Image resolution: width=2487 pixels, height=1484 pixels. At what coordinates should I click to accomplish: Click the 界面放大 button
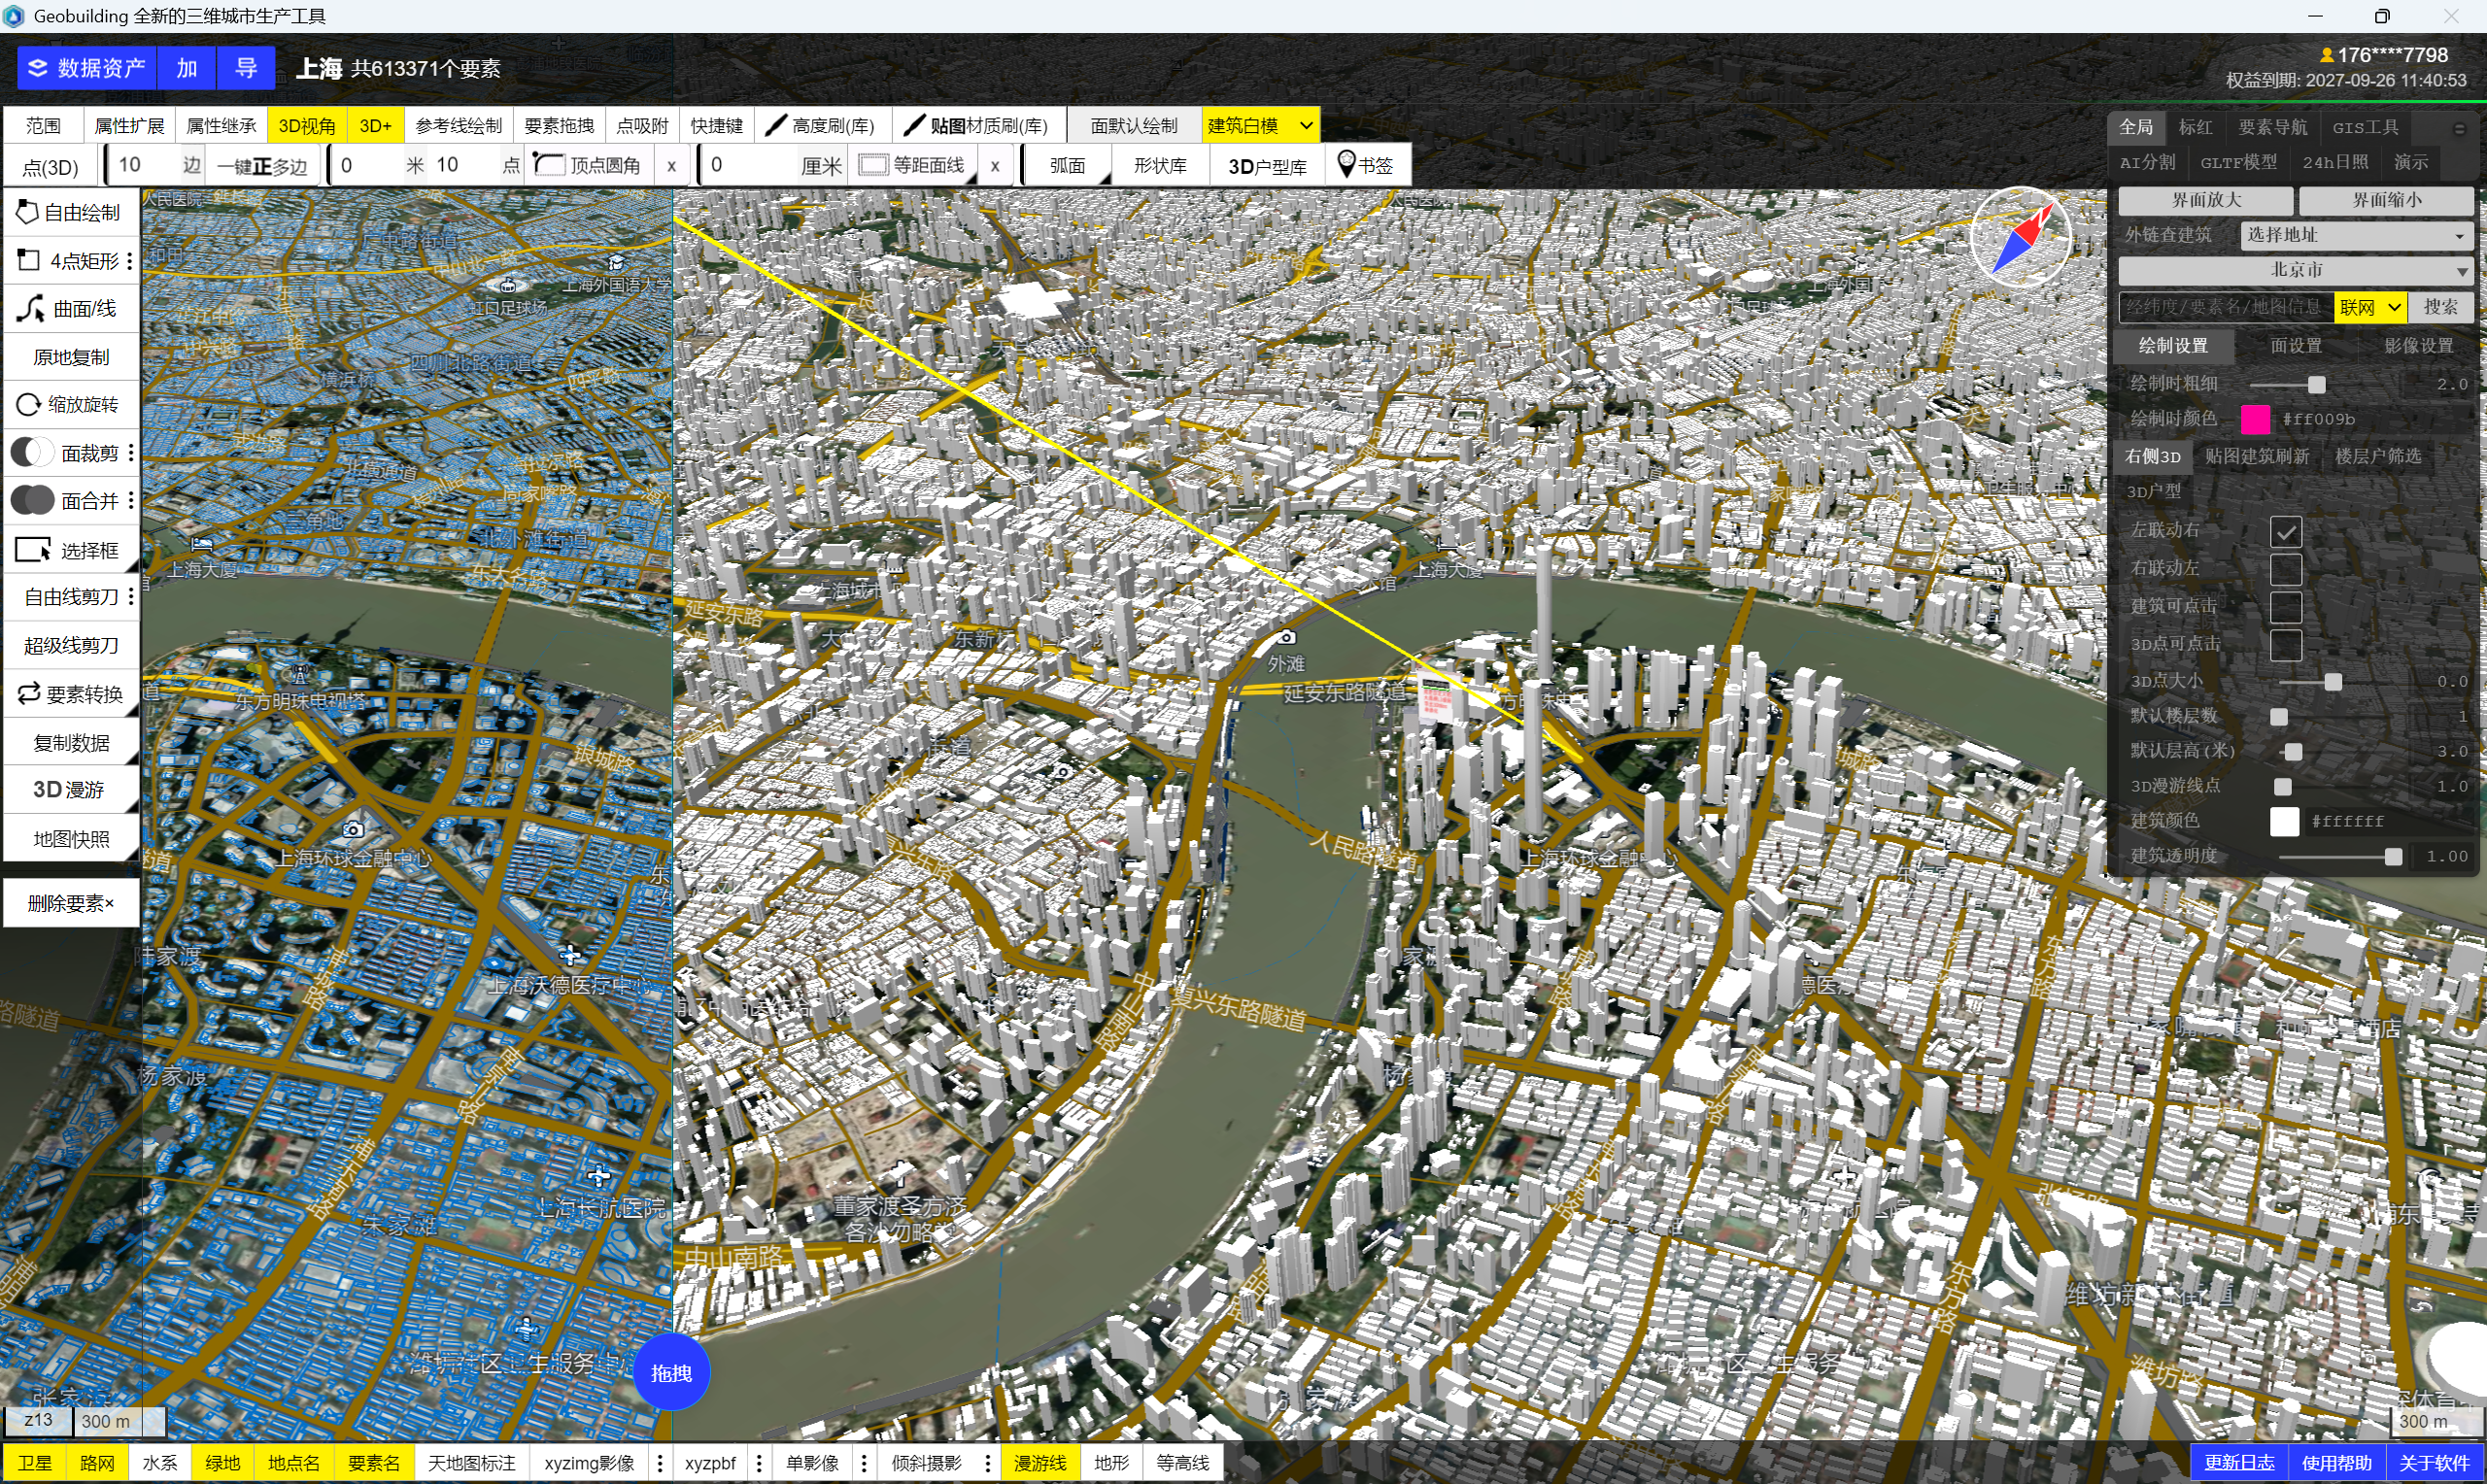click(2205, 200)
